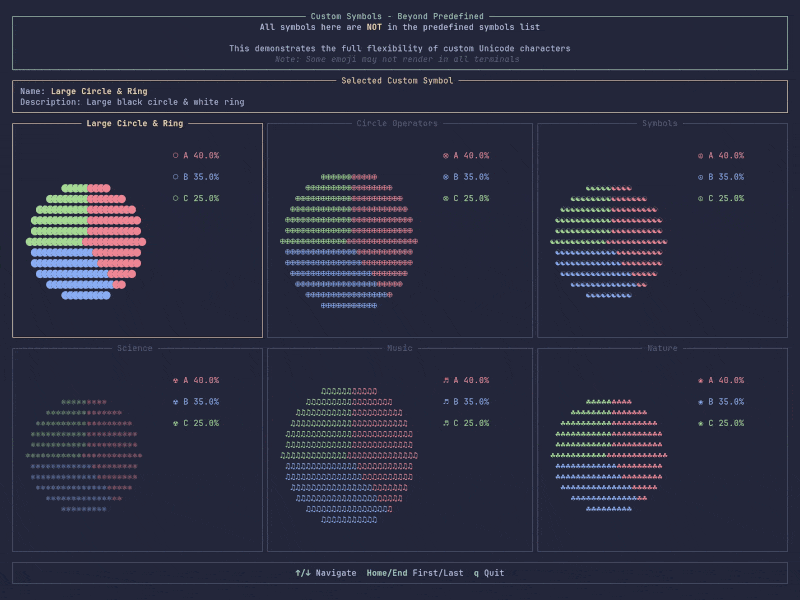The width and height of the screenshot is (800, 600).
Task: Open the Nature panel title
Action: [662, 349]
